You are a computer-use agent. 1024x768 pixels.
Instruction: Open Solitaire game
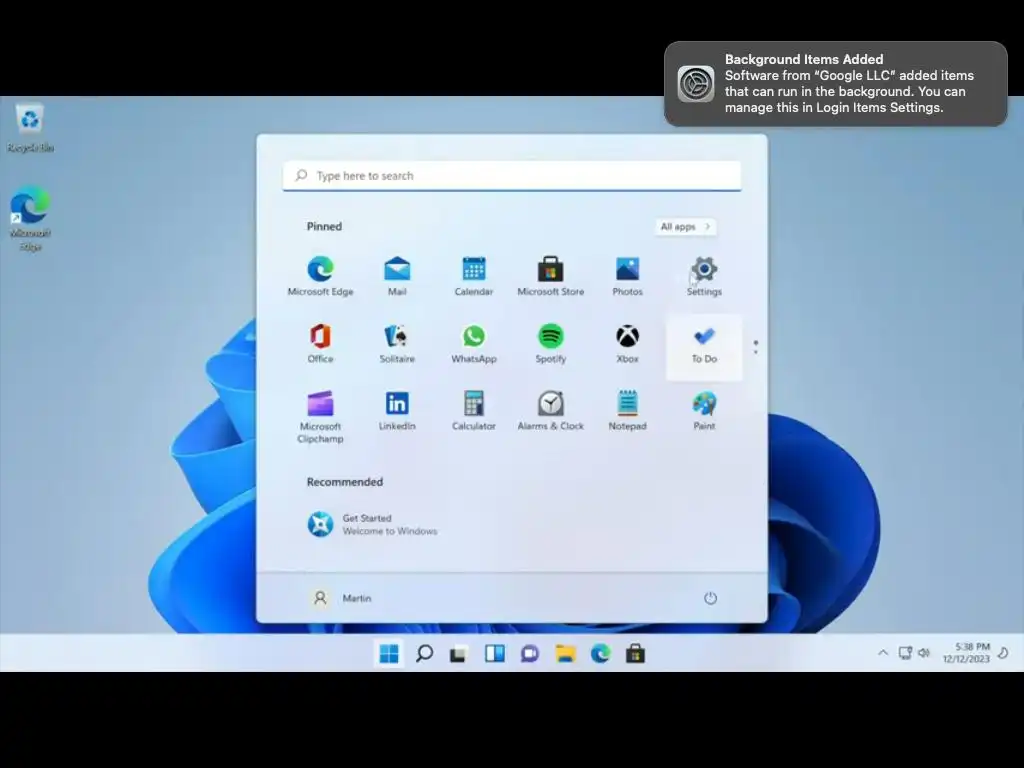(x=397, y=344)
